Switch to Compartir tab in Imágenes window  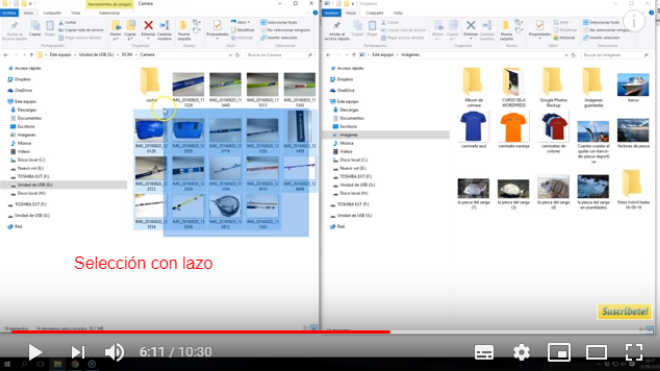[374, 13]
